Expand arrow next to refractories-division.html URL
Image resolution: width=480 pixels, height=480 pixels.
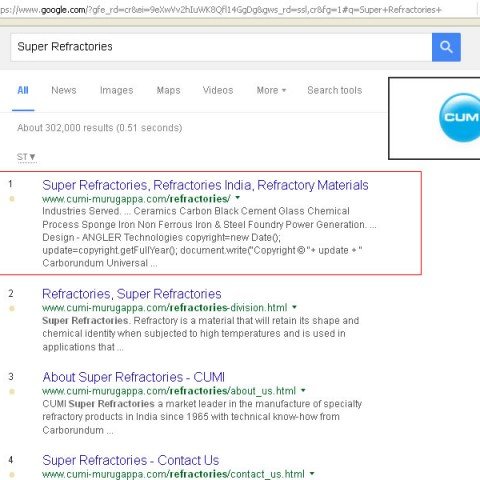[295, 307]
